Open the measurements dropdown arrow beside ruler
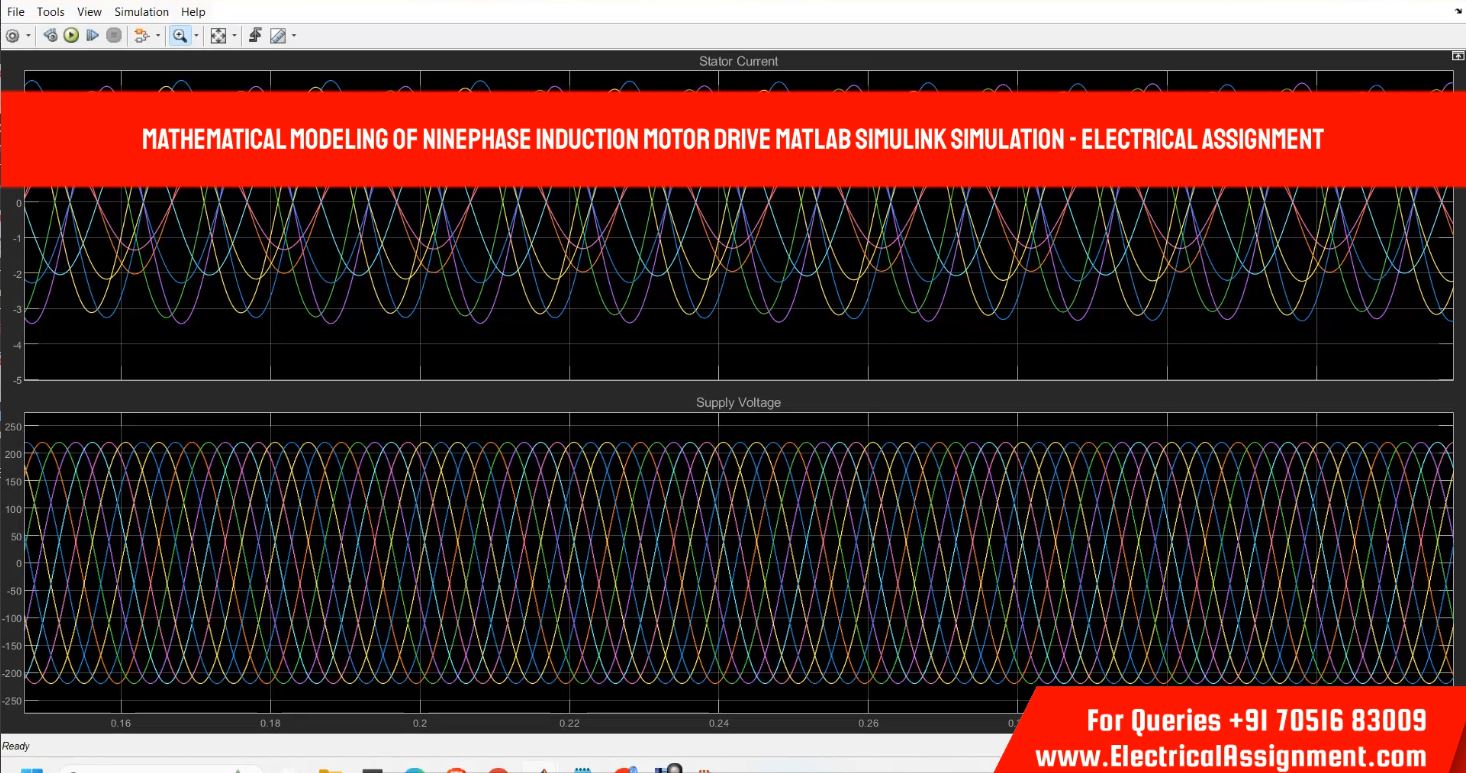 (x=294, y=36)
